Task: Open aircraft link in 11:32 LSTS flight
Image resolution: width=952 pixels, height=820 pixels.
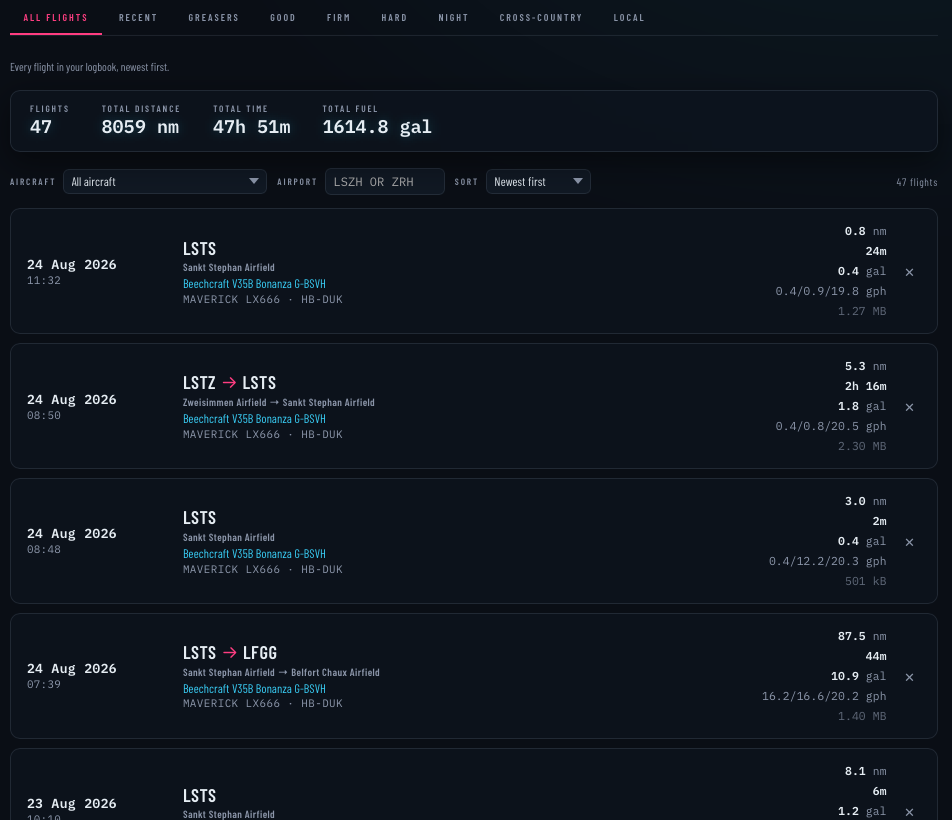Action: click(254, 283)
